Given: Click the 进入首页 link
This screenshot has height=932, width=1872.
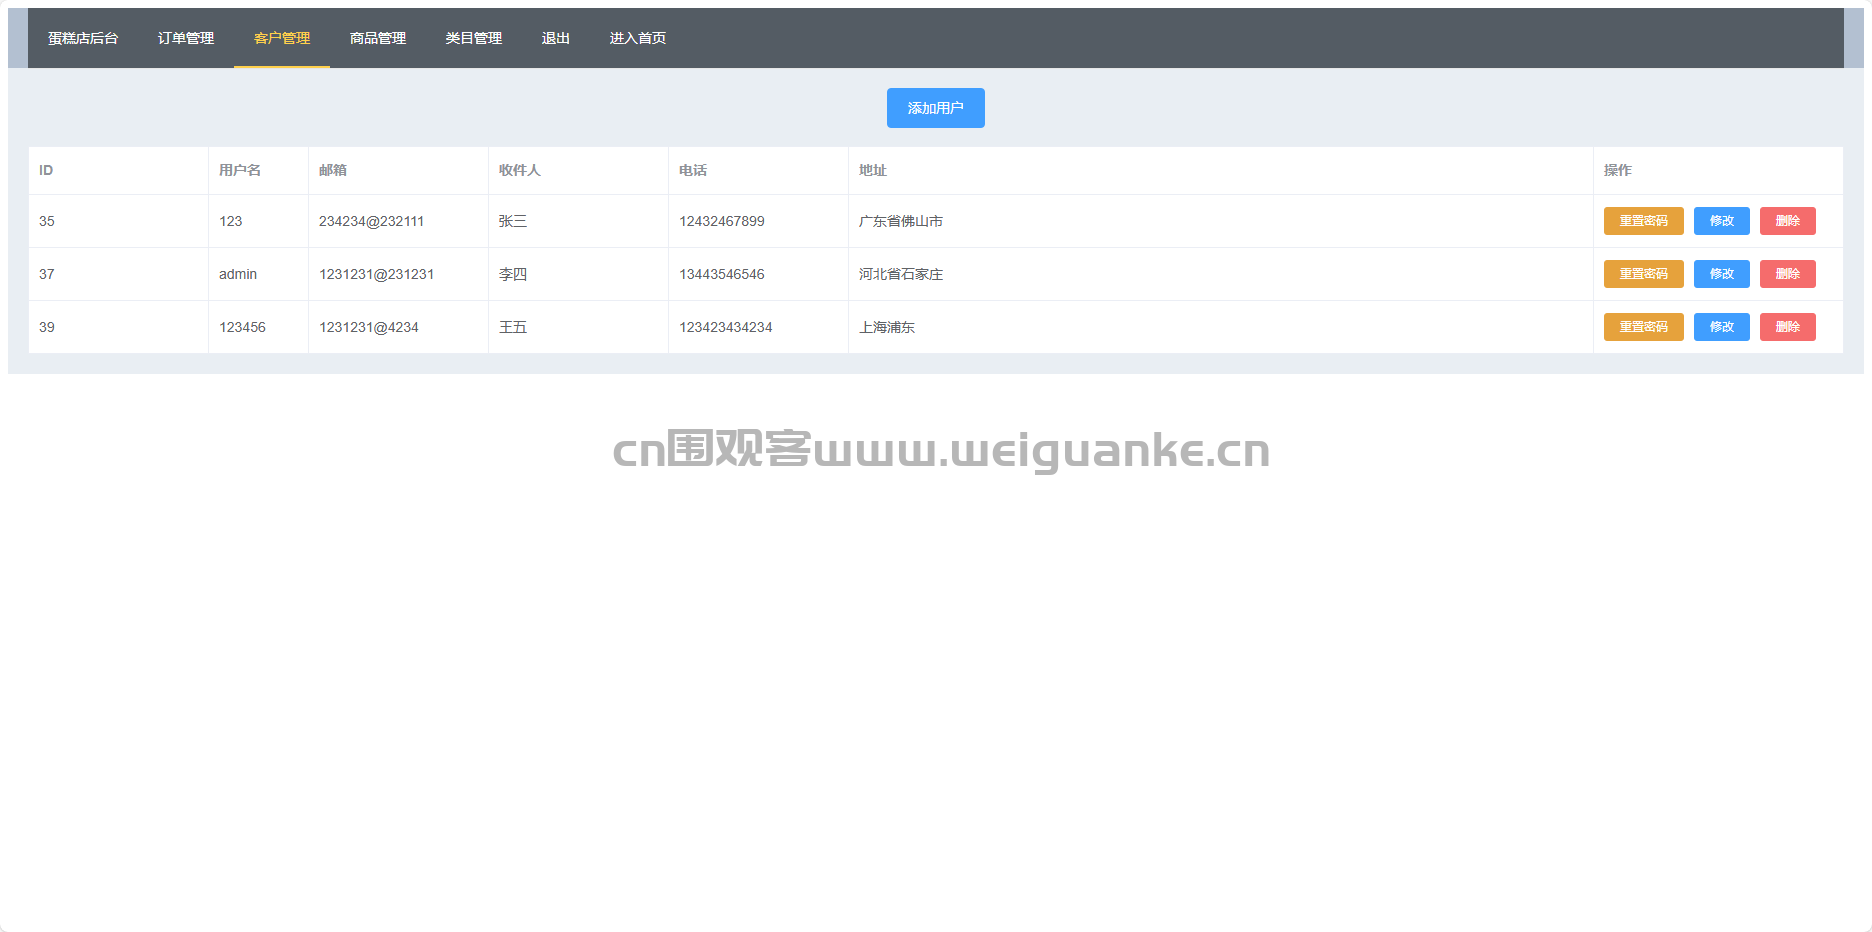Looking at the screenshot, I should (x=638, y=38).
